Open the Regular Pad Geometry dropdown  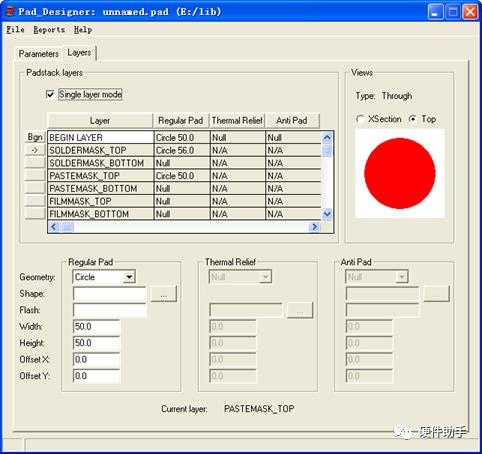[129, 277]
